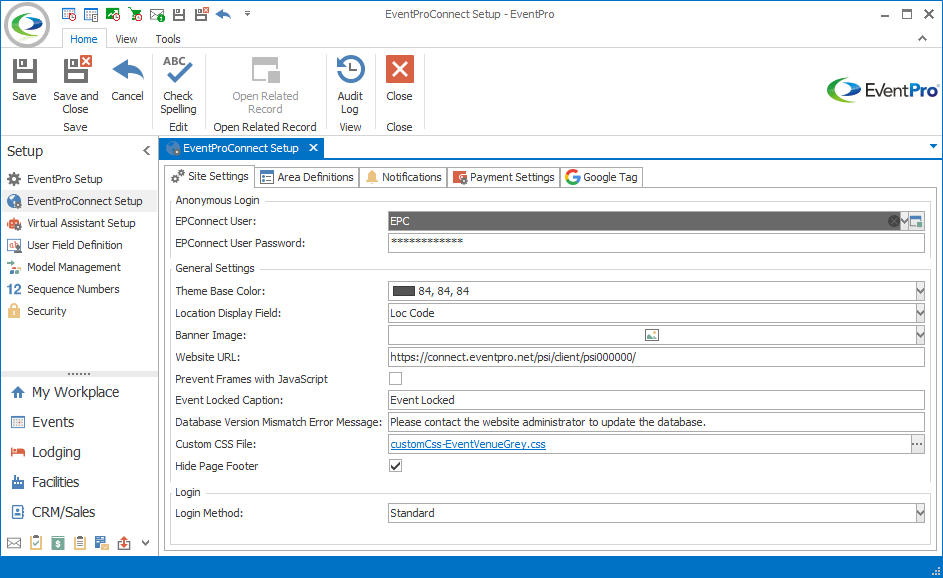This screenshot has width=943, height=578.
Task: Open the Notifications tab
Action: click(404, 177)
